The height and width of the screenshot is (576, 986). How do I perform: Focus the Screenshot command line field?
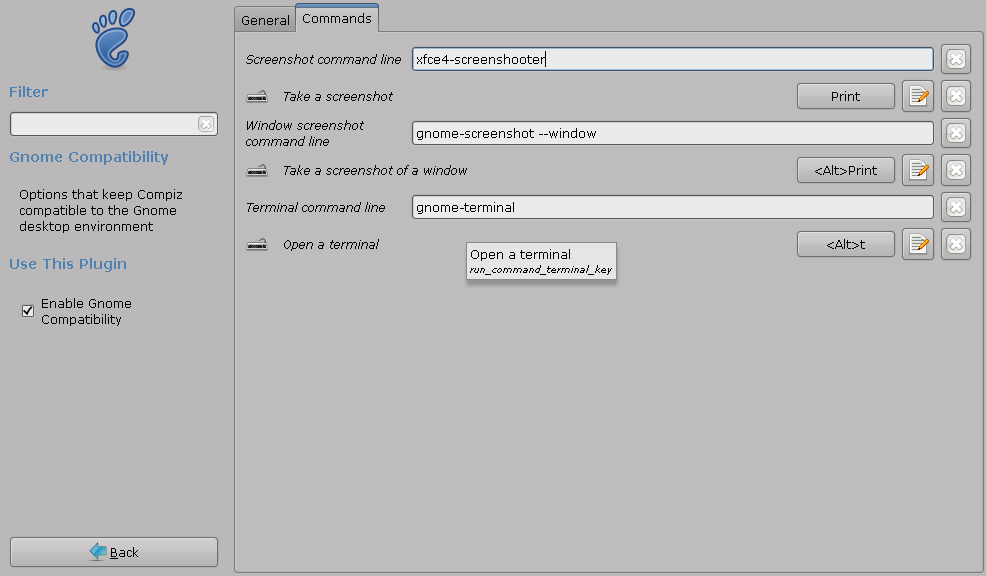pos(673,59)
